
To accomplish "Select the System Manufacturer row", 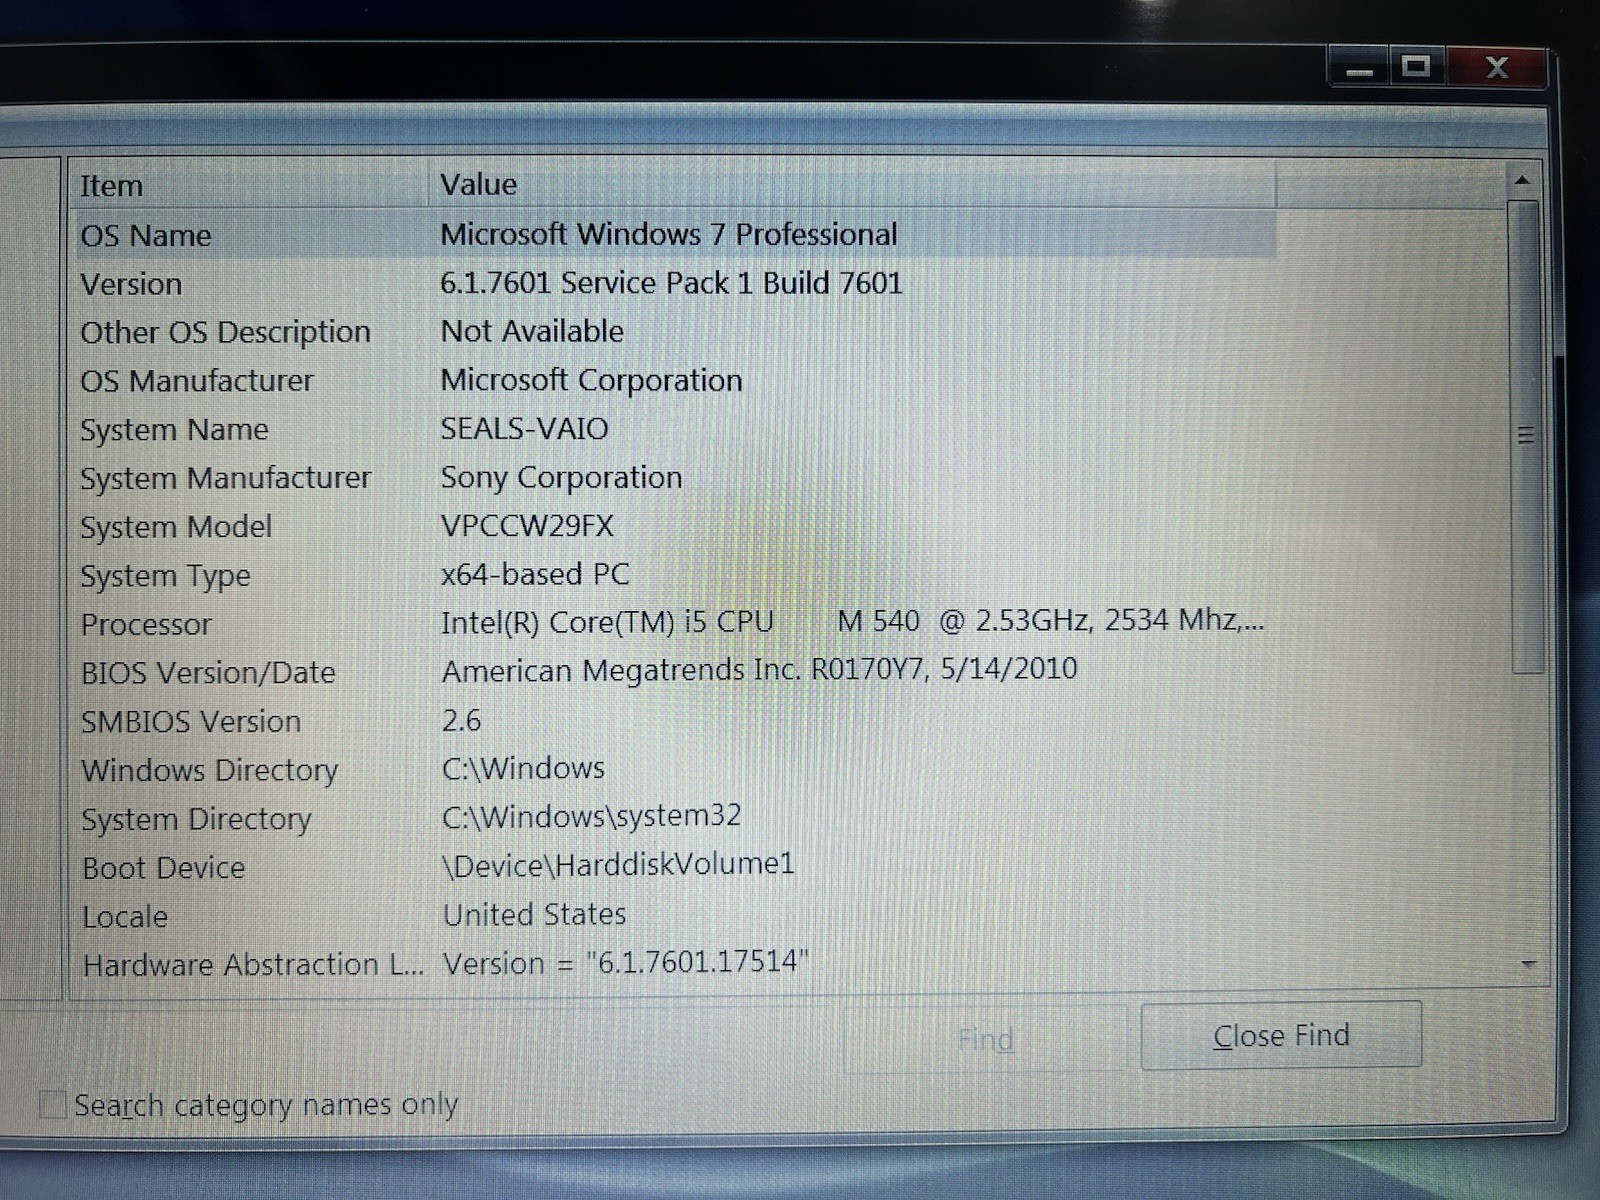I will coord(675,478).
